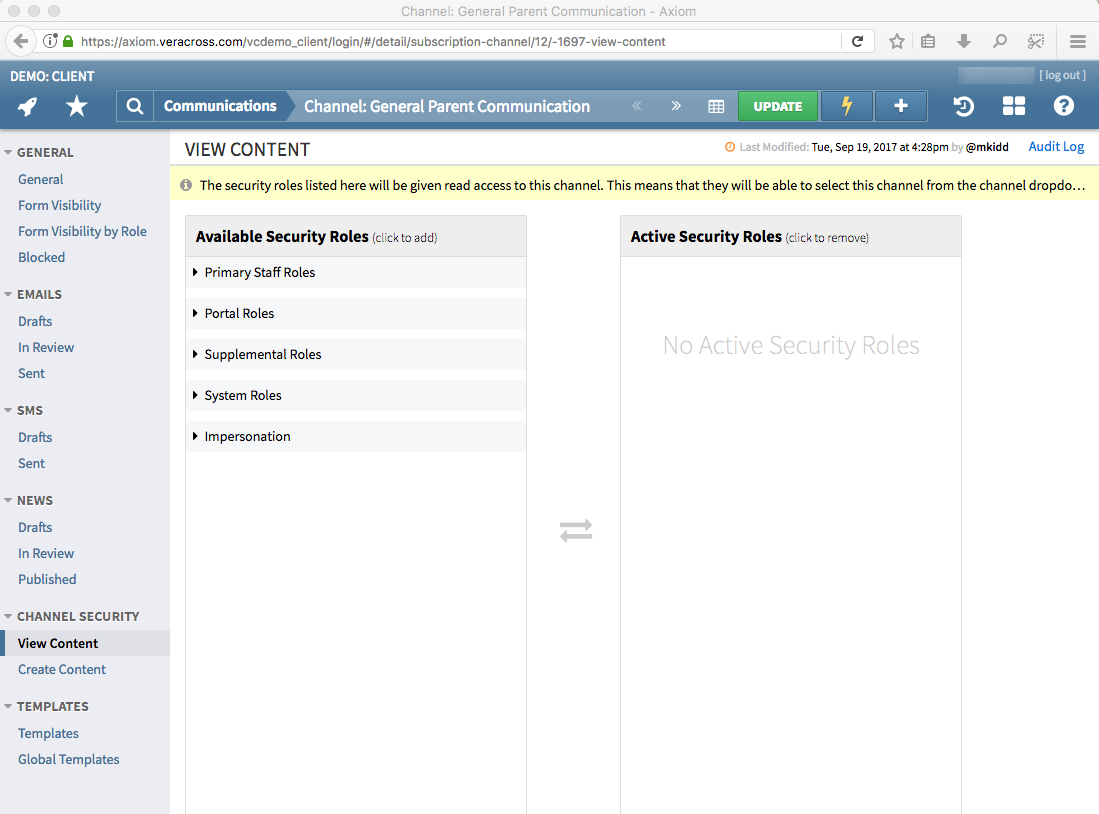This screenshot has width=1099, height=814.
Task: Select Global Templates in the sidebar
Action: click(68, 759)
